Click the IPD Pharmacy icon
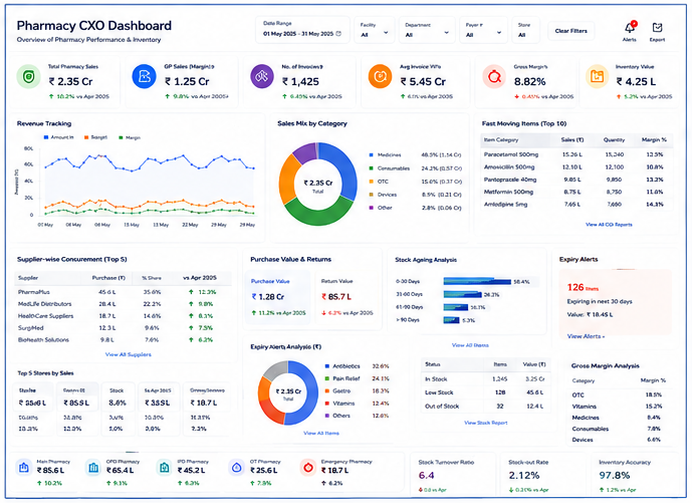The width and height of the screenshot is (692, 503). click(164, 467)
